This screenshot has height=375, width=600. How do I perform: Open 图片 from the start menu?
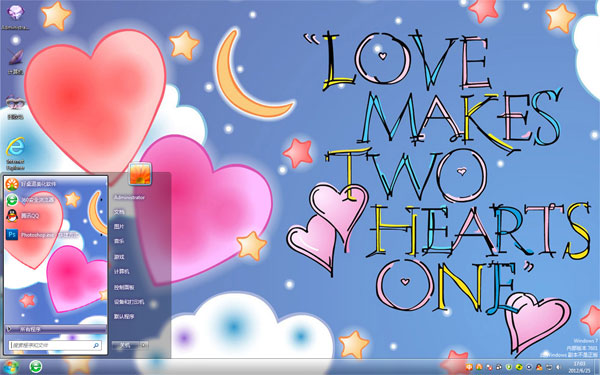coord(119,227)
